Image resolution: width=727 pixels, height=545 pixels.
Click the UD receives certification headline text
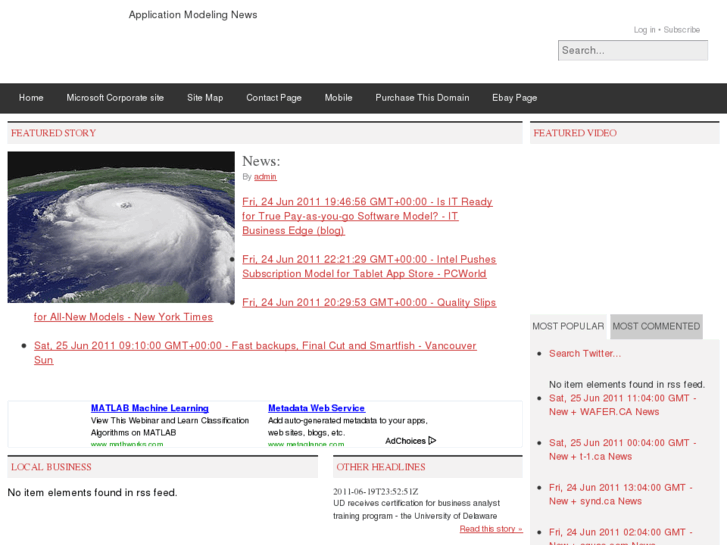click(x=416, y=509)
